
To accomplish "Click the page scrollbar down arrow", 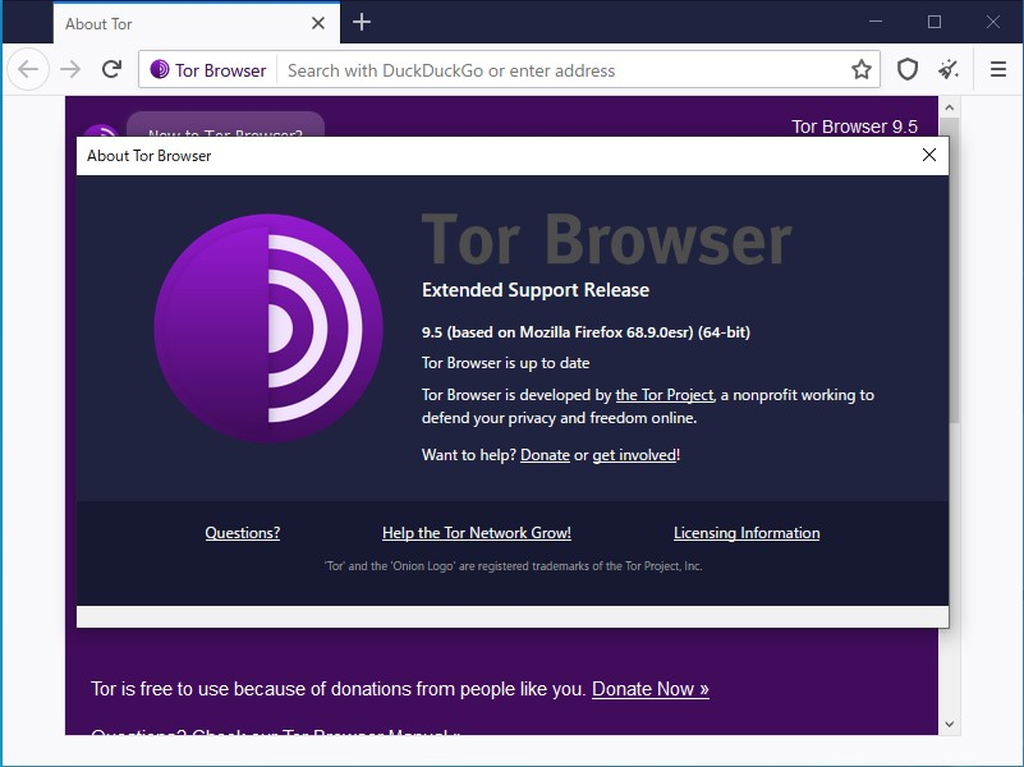I will tap(949, 723).
